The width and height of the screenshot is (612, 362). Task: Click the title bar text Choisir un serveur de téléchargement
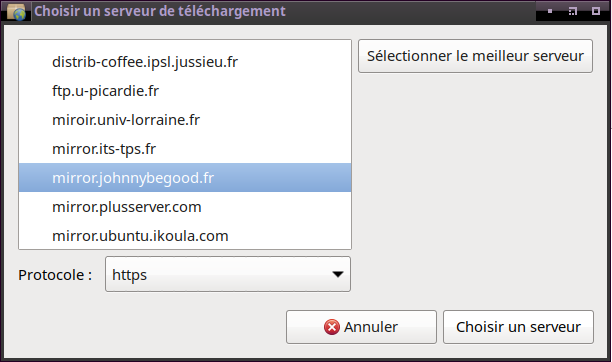pos(160,11)
